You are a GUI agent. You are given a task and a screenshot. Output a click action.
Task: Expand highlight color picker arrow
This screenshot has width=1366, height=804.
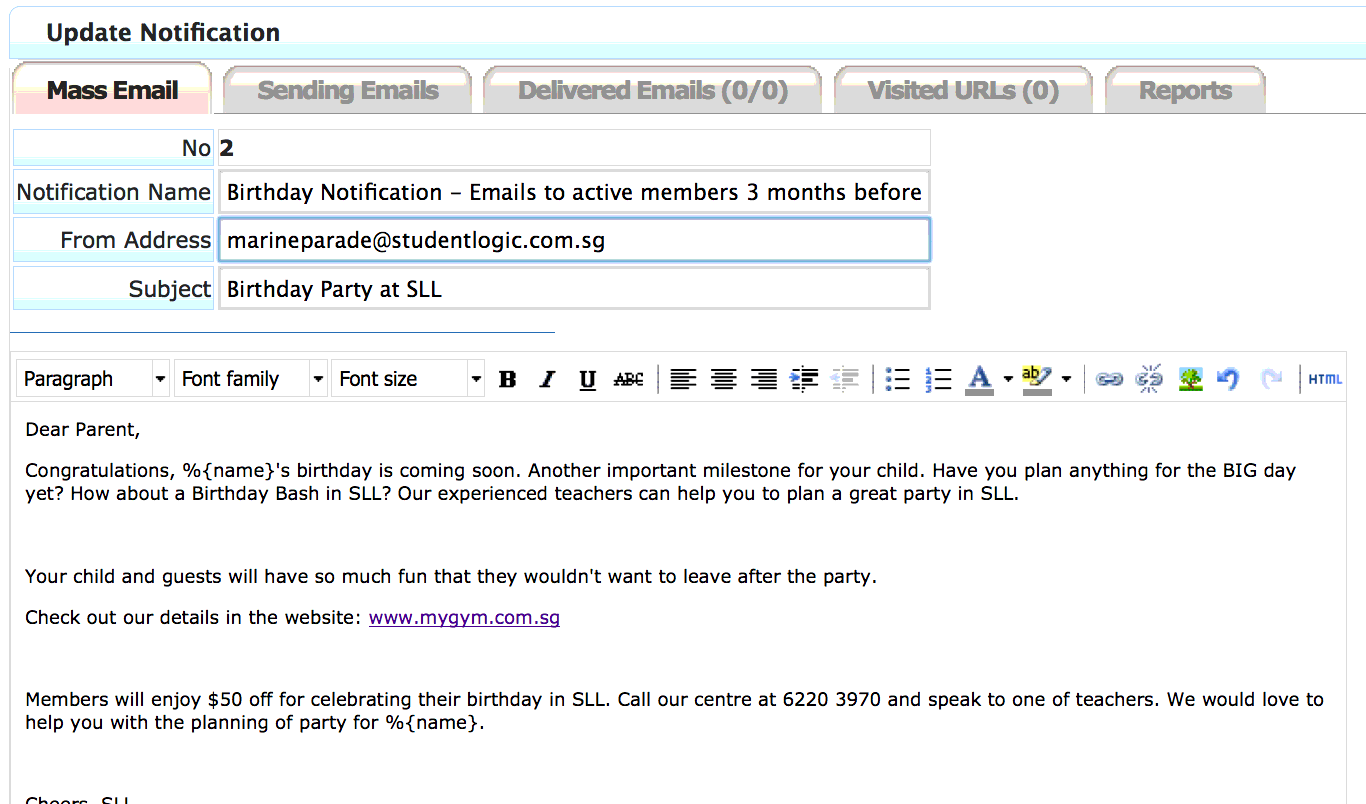click(x=1066, y=379)
